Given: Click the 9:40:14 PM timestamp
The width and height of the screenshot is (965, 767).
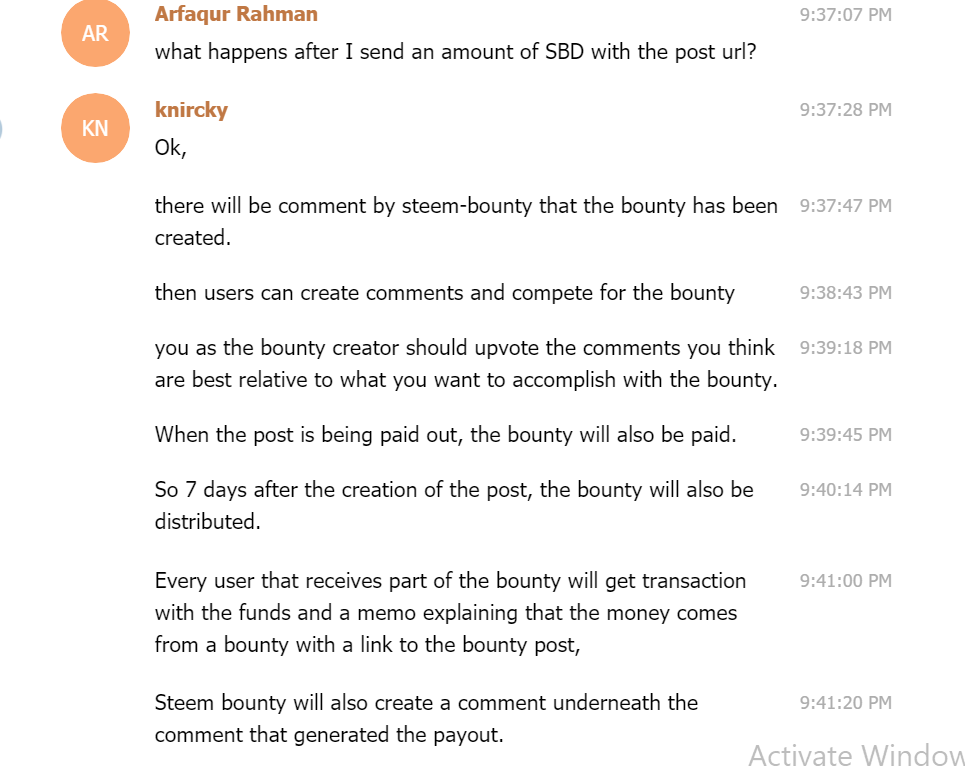Looking at the screenshot, I should 845,490.
